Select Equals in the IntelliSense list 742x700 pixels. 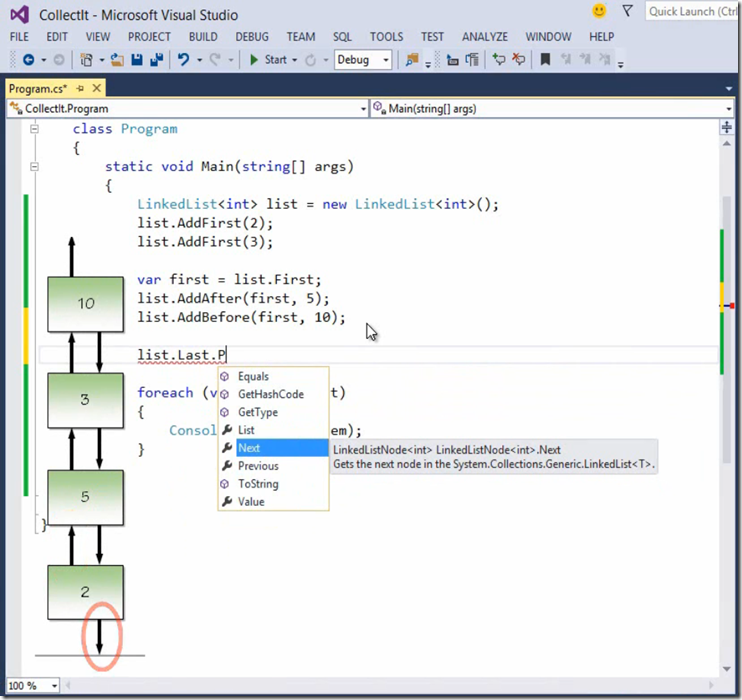click(x=273, y=376)
